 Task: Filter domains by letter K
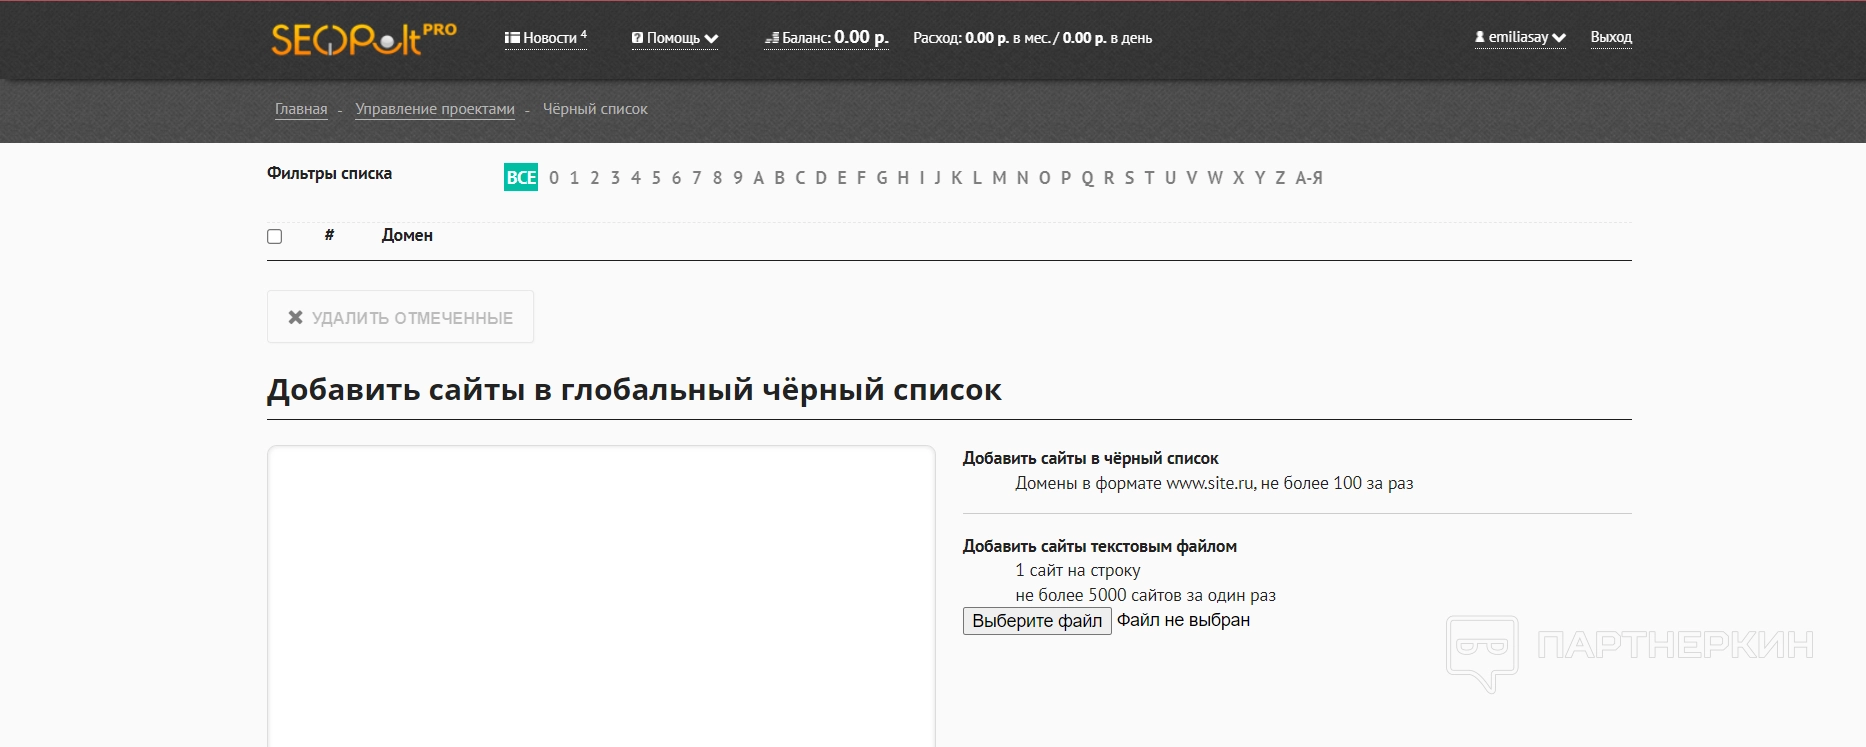(x=957, y=178)
